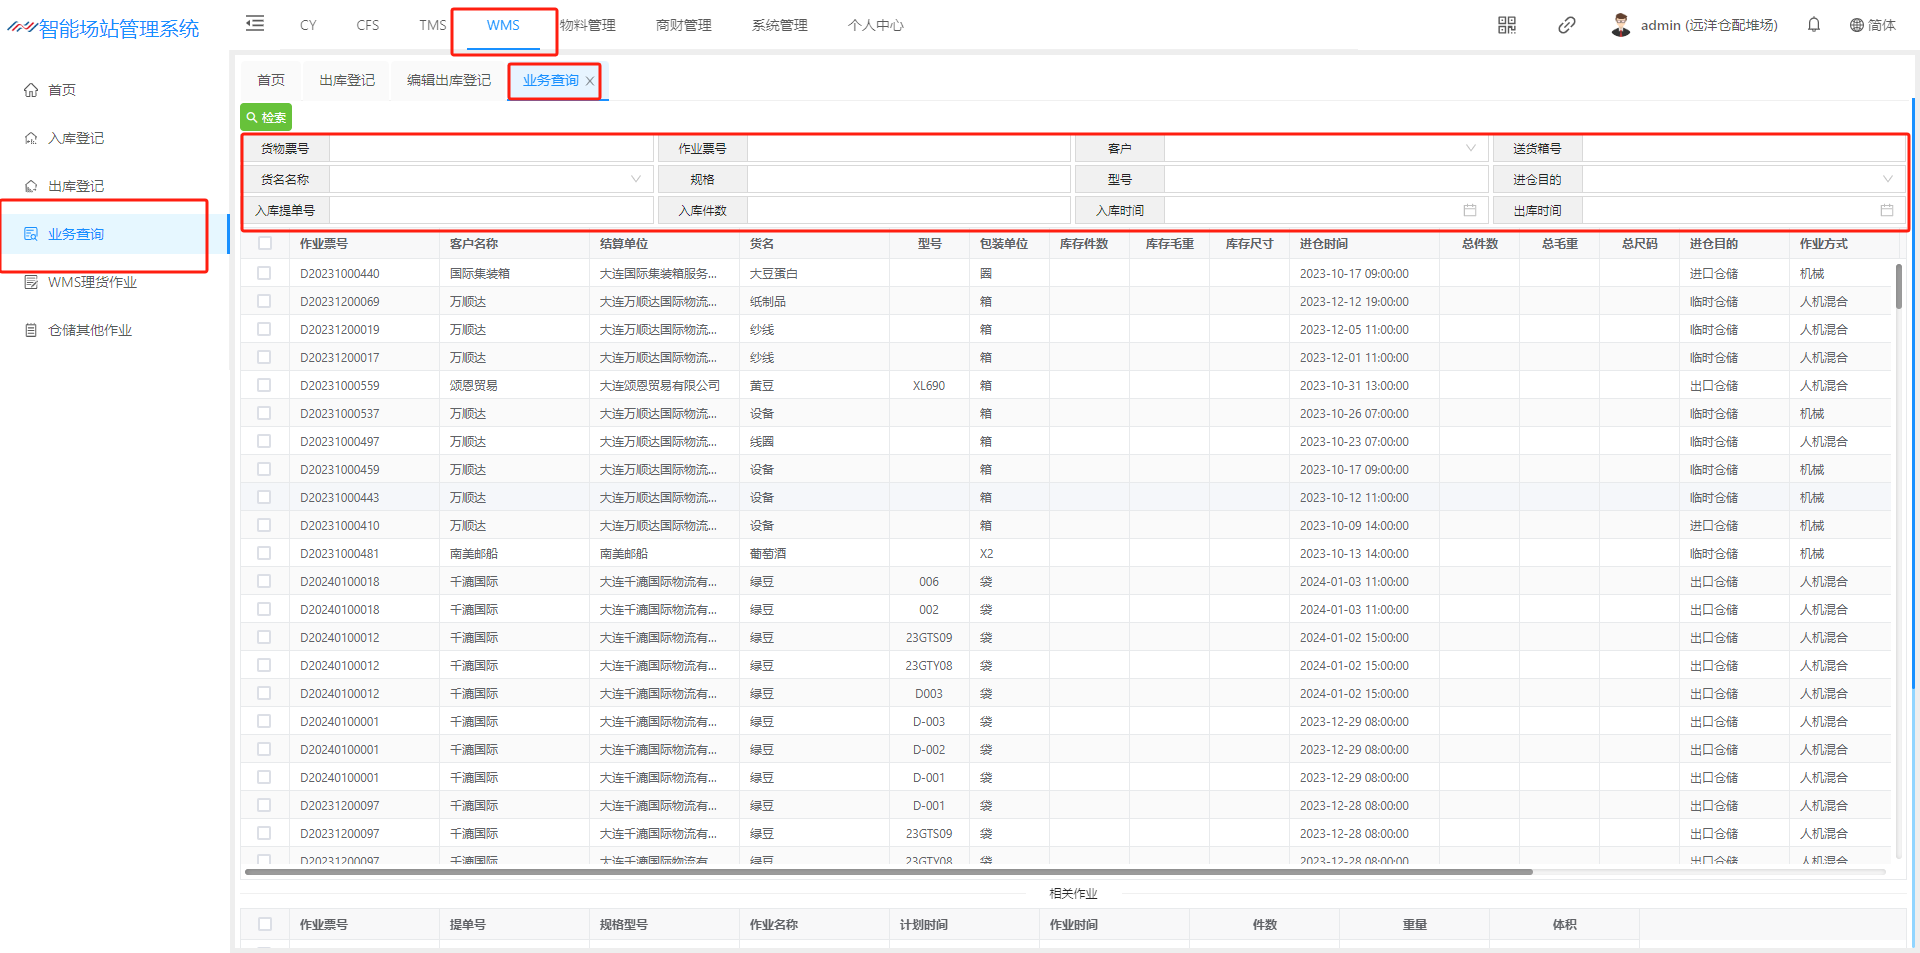Screen dimensions: 1920x953
Task: Open the QR code icon in header
Action: tap(1506, 25)
